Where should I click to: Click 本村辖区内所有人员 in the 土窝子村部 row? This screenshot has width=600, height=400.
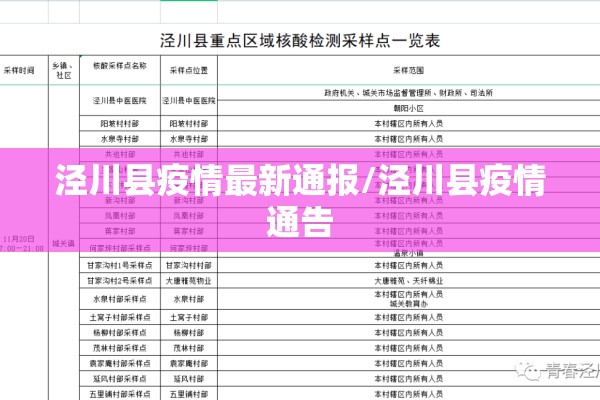point(409,317)
